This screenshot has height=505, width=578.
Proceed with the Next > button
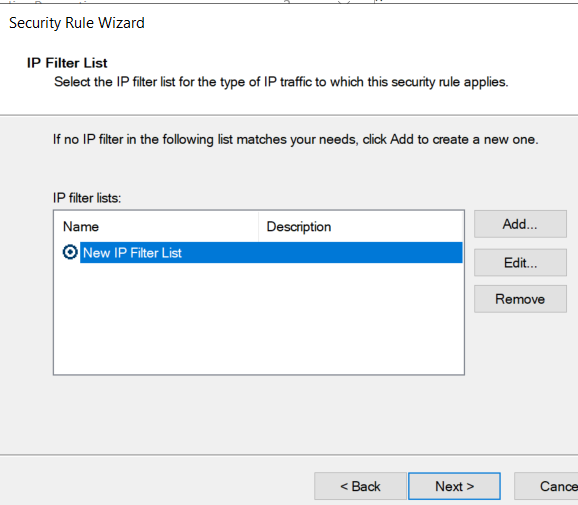tap(454, 486)
